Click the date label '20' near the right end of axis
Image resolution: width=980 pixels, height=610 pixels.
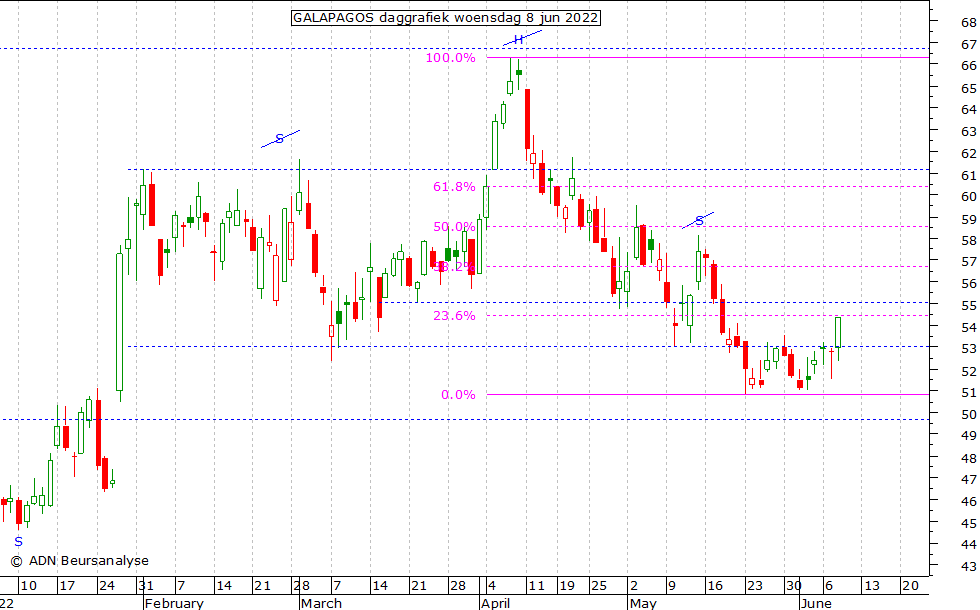[x=911, y=586]
